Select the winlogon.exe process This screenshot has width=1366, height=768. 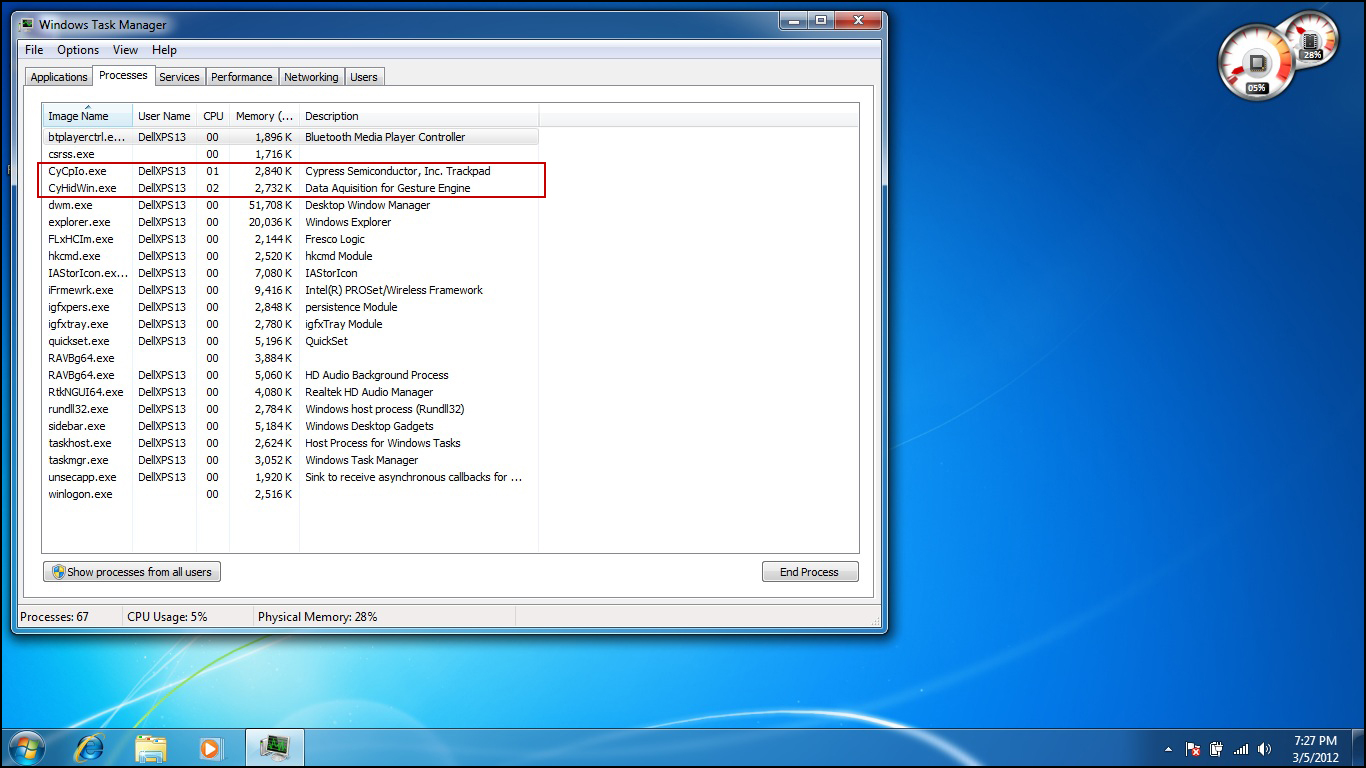point(291,494)
